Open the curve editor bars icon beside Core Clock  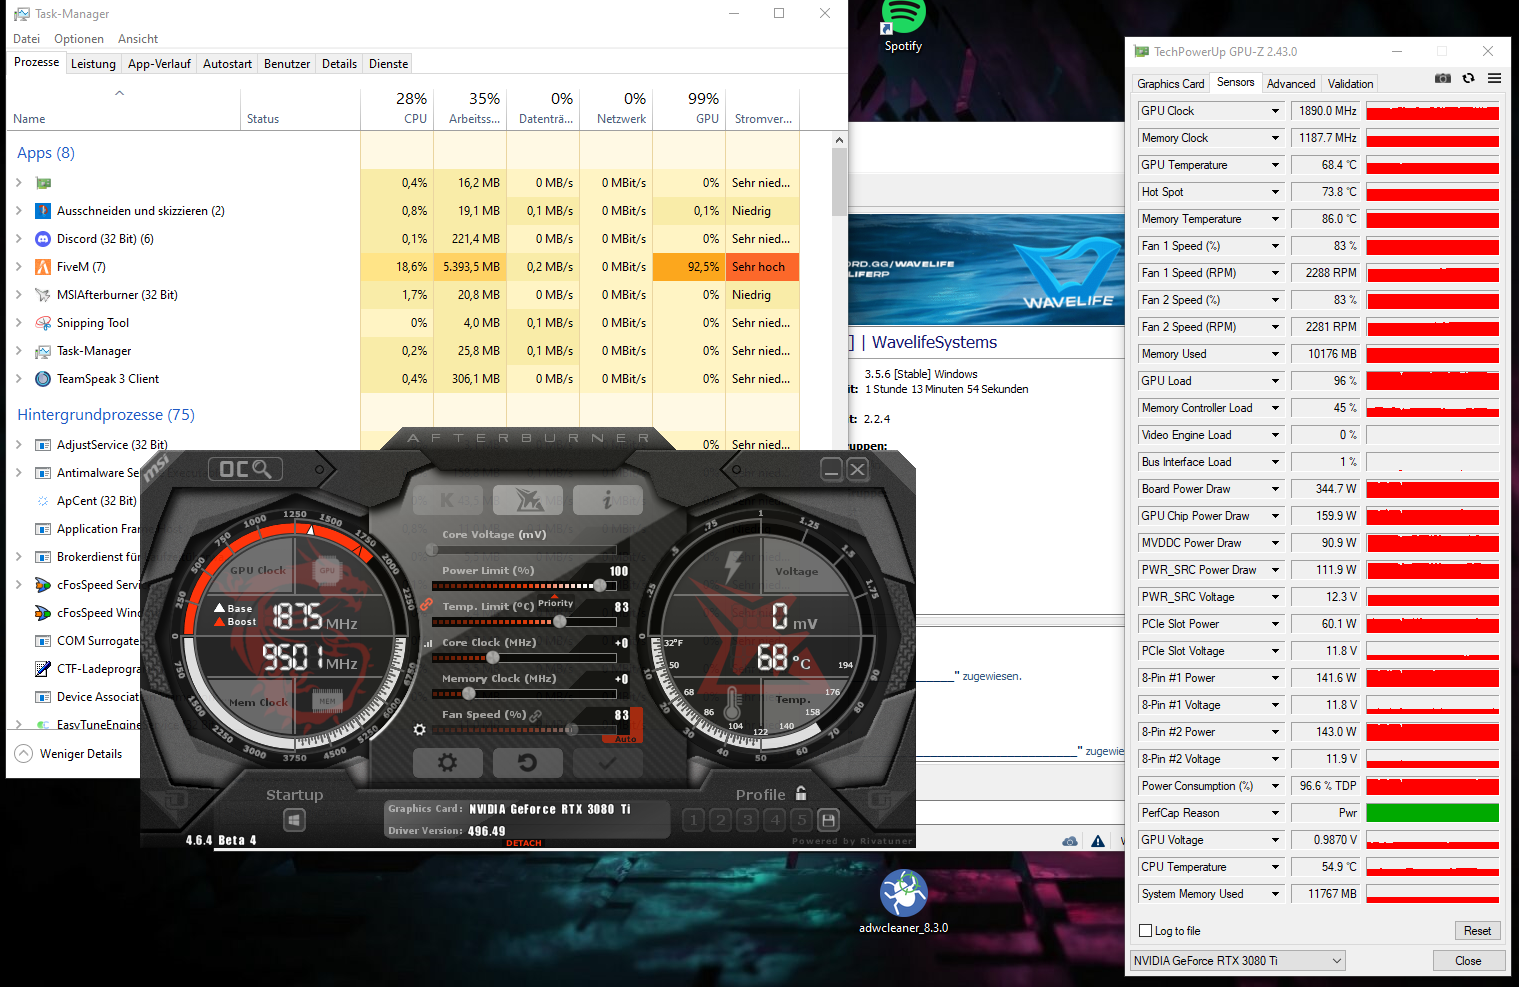tap(428, 644)
